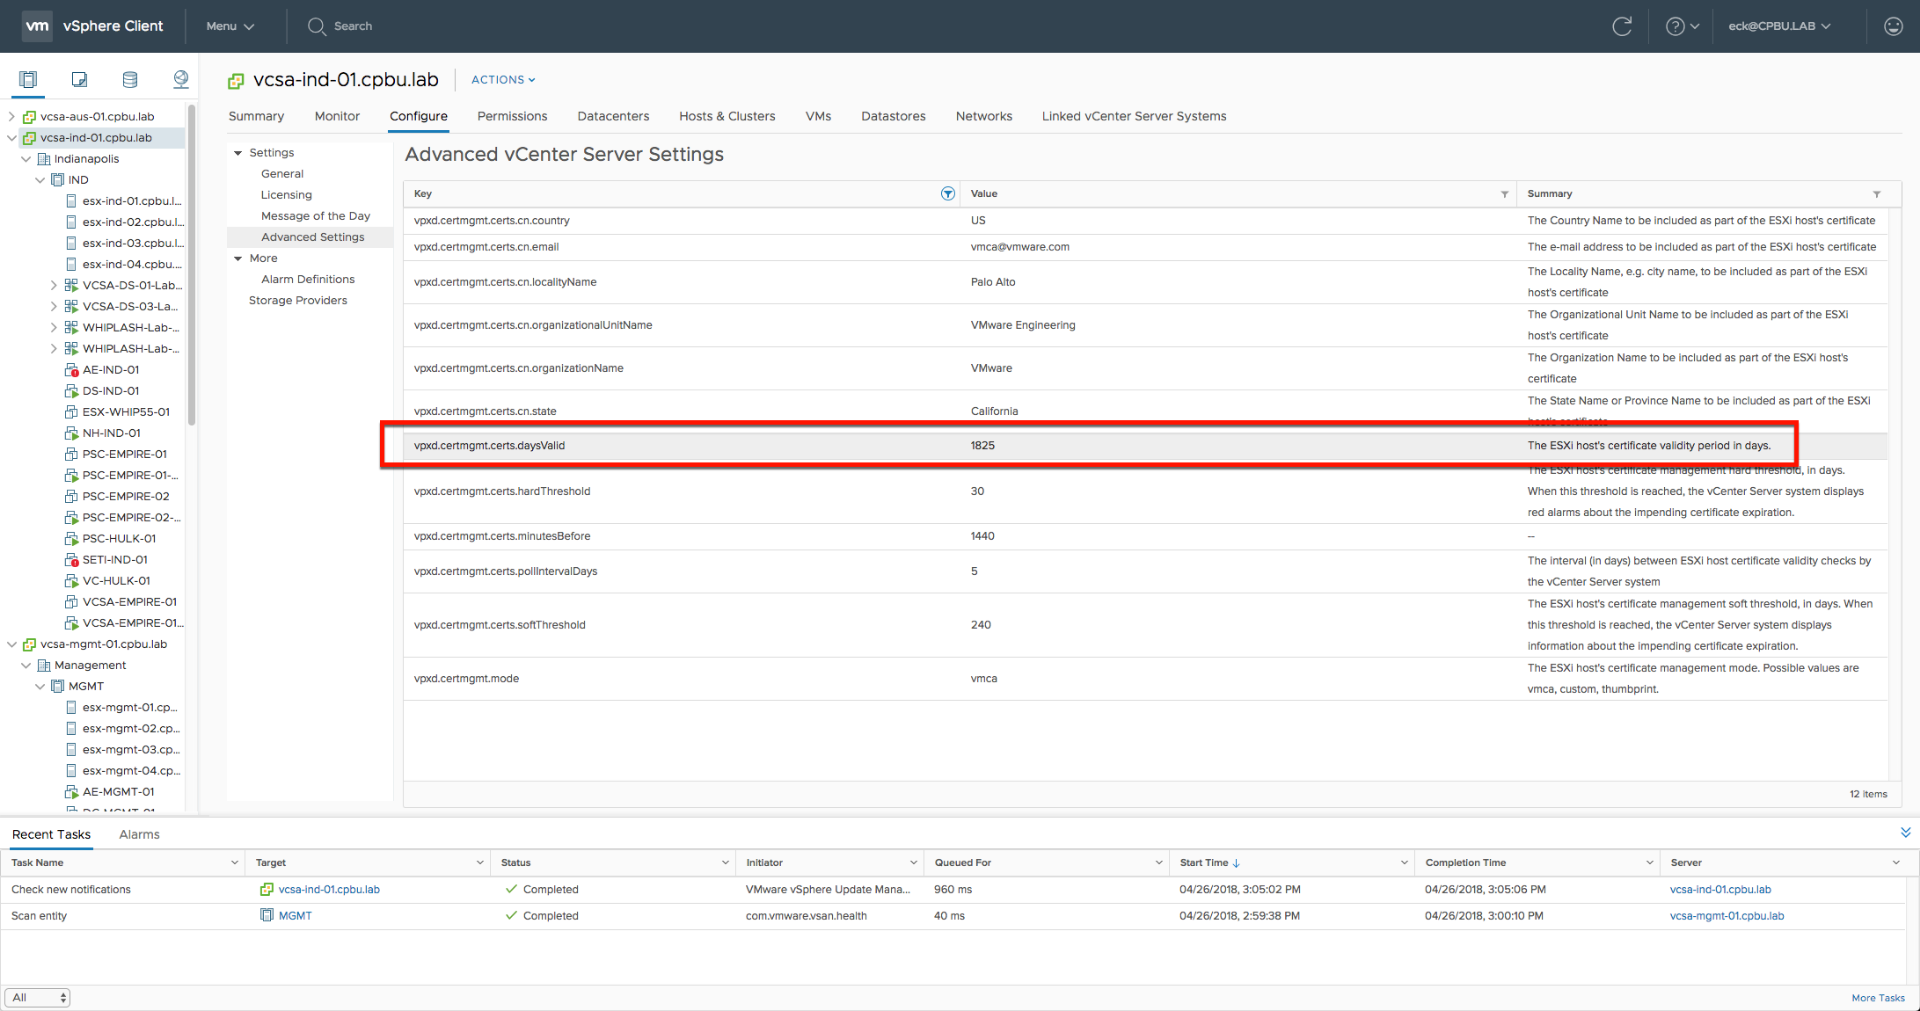Switch to the Permissions tab
This screenshot has width=1920, height=1011.
coord(512,117)
